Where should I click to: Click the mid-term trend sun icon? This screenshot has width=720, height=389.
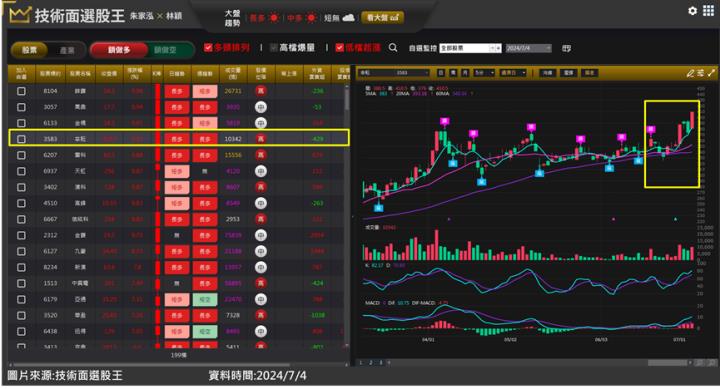coord(311,18)
